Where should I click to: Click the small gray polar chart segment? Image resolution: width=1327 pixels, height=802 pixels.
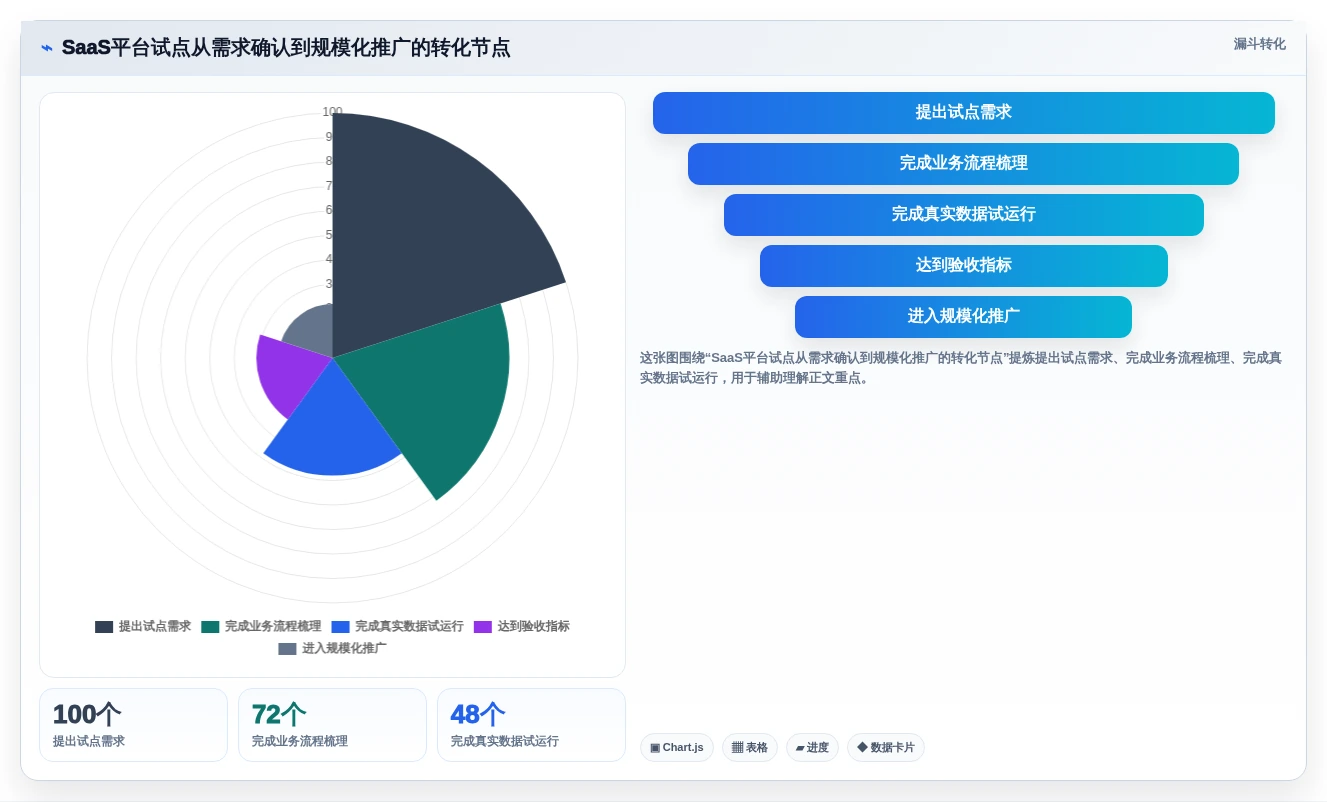click(312, 333)
